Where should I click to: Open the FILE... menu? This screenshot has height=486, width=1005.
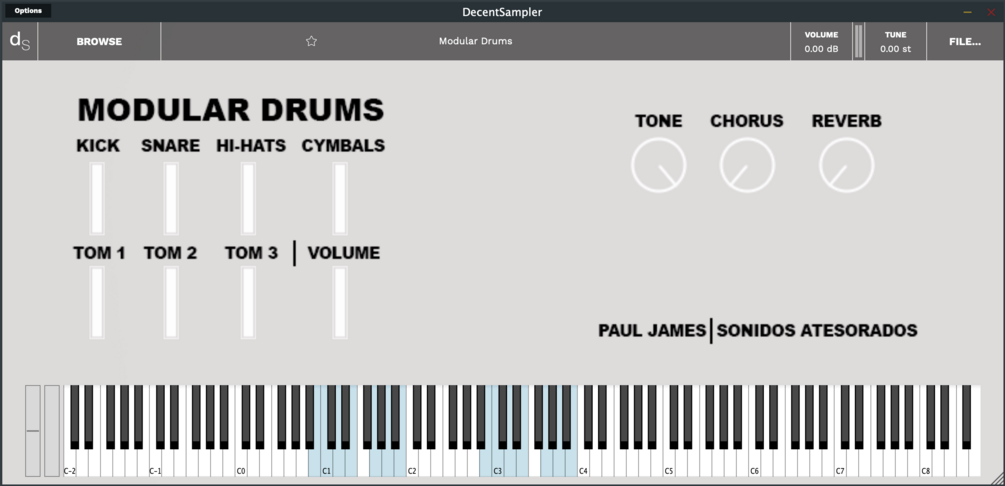pyautogui.click(x=965, y=41)
